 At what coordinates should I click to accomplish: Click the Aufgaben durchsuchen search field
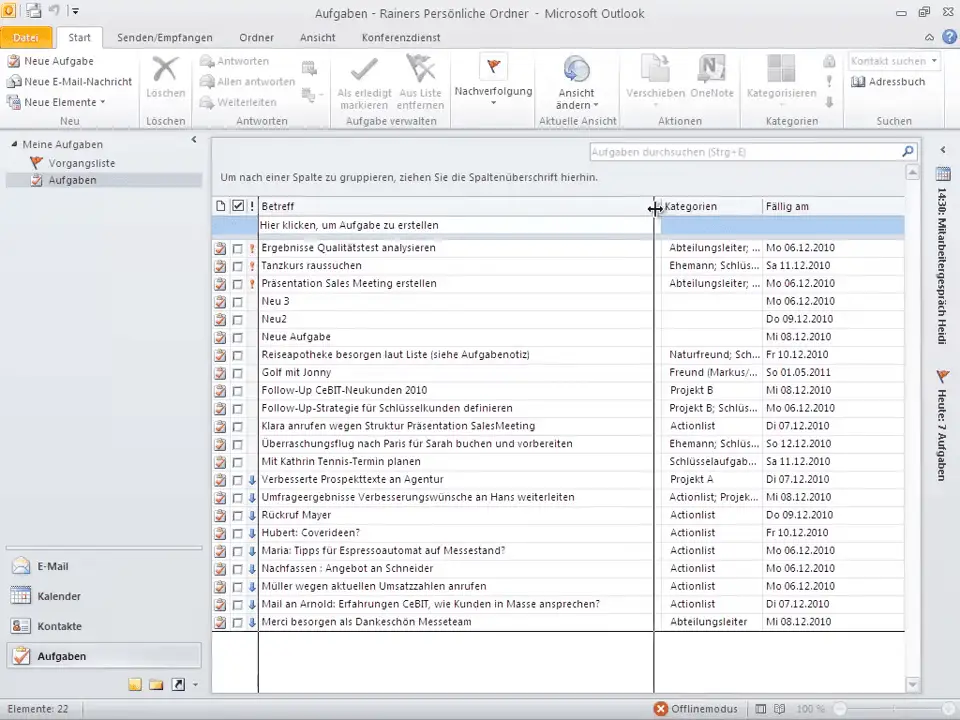coord(742,152)
